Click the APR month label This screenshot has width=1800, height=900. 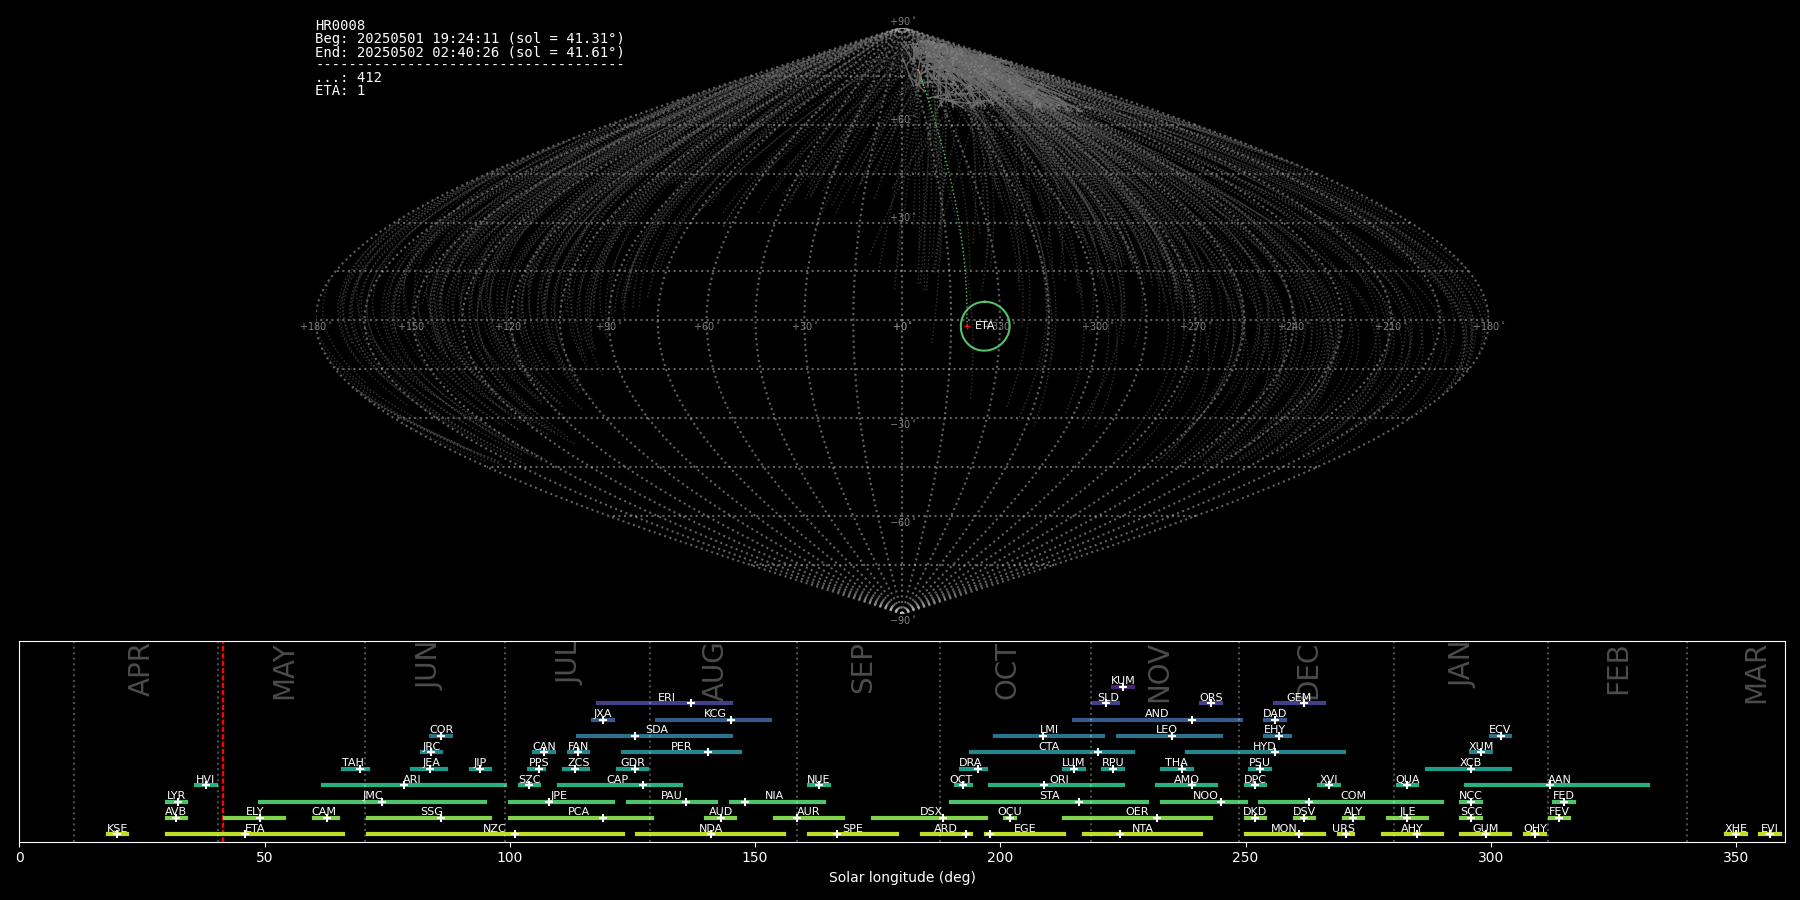click(139, 670)
